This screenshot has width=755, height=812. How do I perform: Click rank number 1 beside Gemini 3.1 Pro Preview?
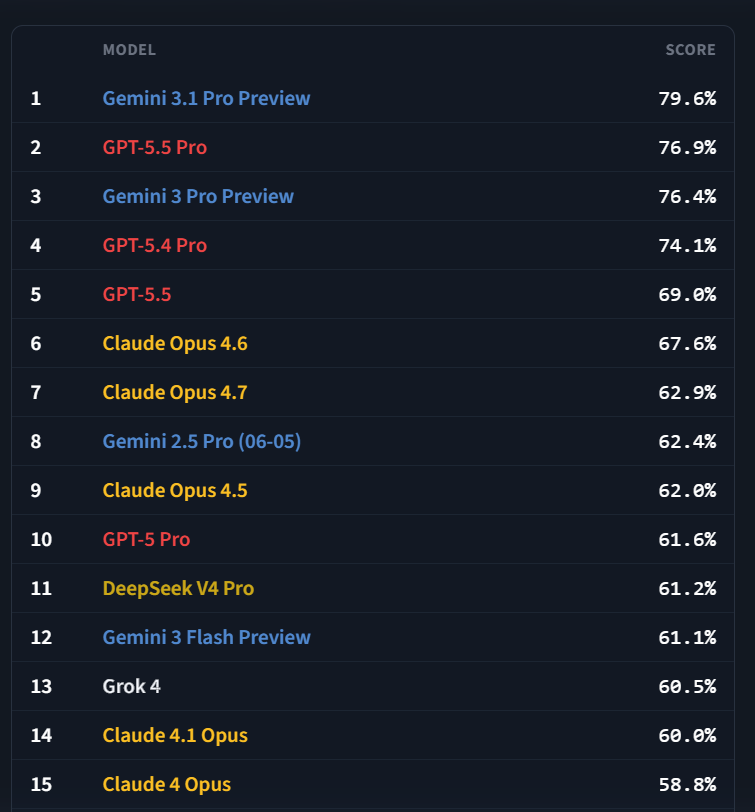pyautogui.click(x=36, y=98)
